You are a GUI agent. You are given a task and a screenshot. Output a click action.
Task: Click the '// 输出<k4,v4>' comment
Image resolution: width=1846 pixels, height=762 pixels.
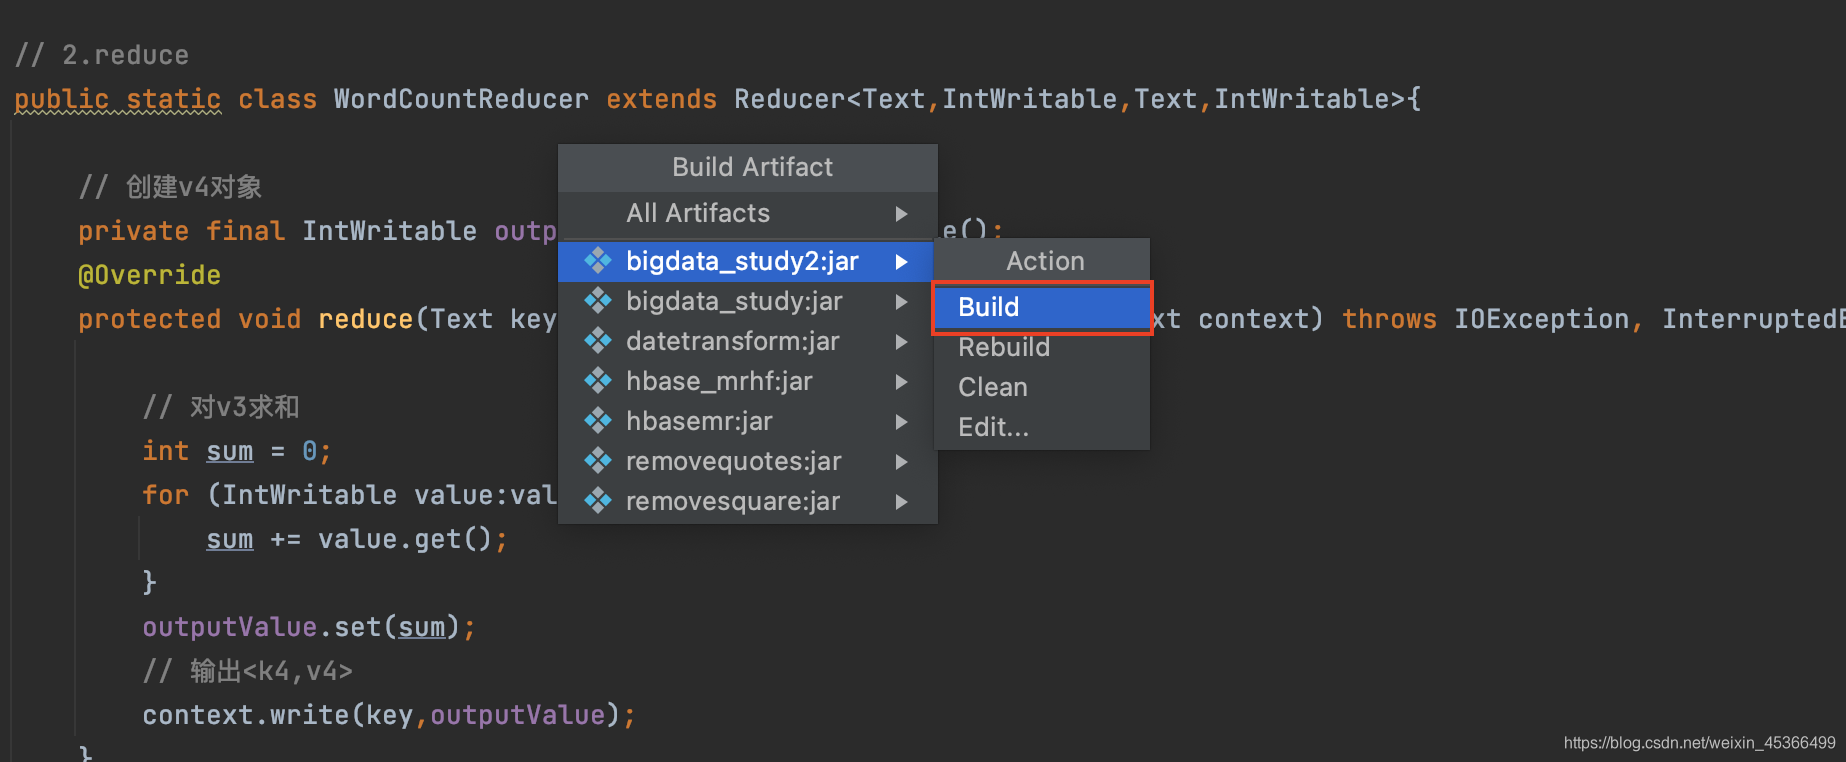pos(247,671)
